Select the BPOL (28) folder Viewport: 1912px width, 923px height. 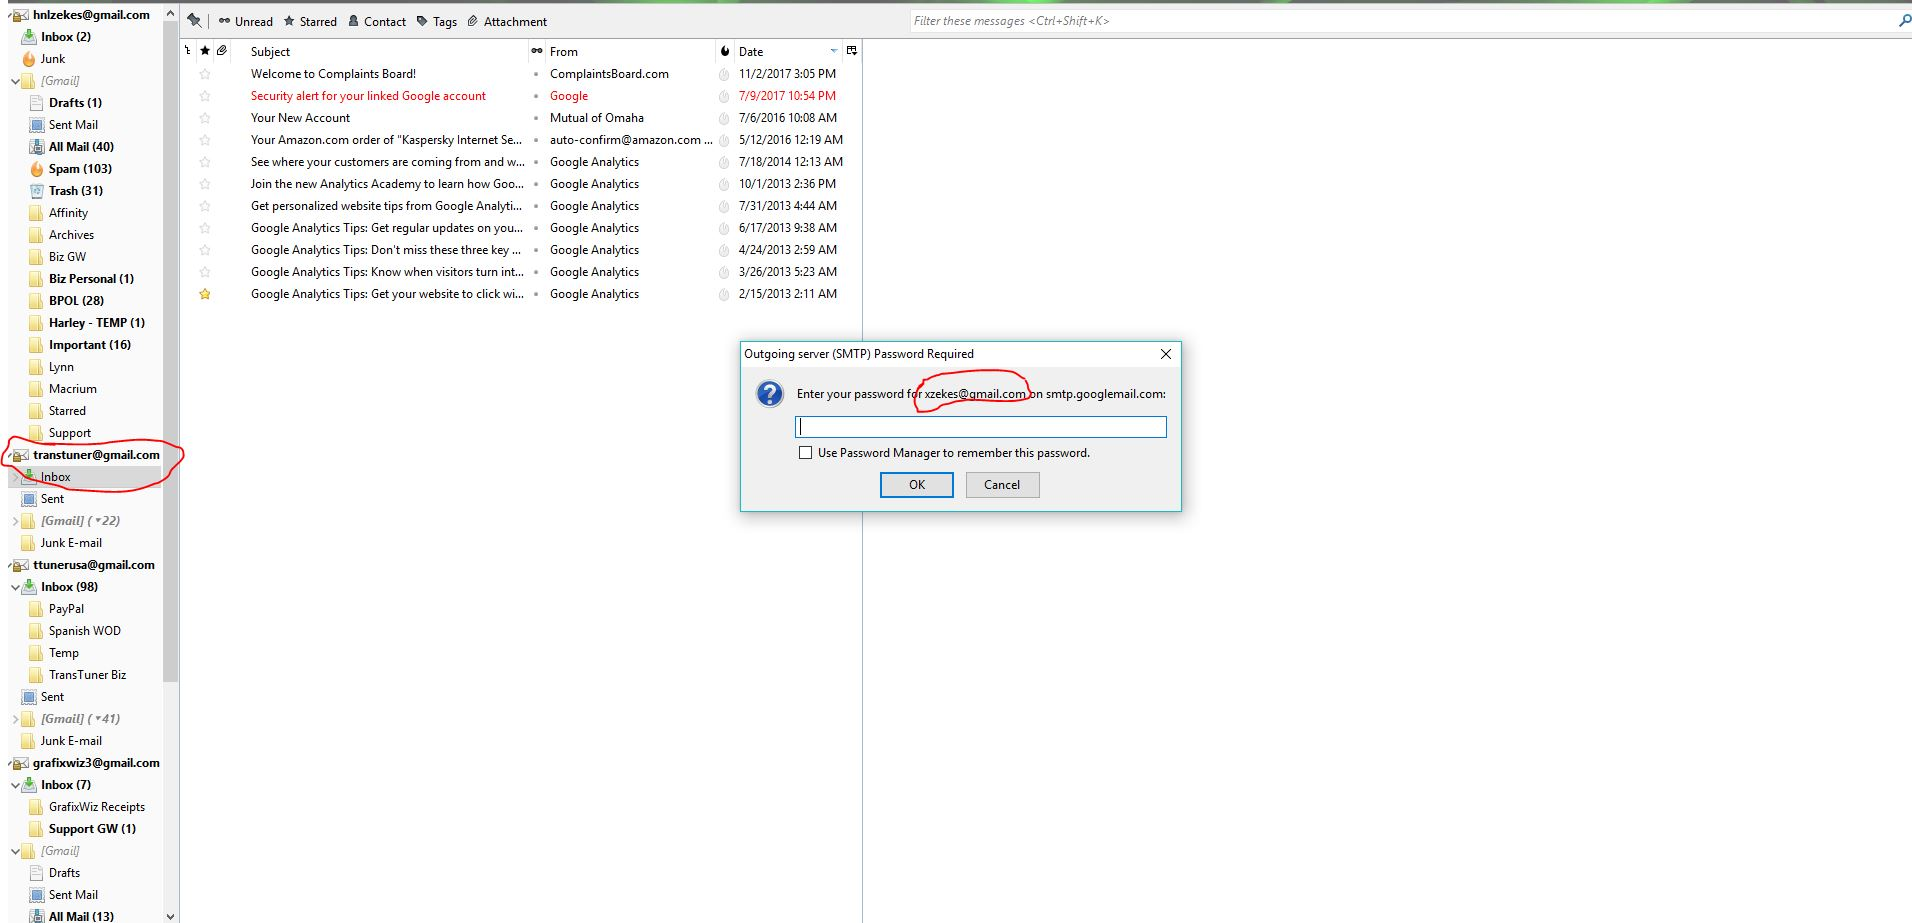tap(76, 301)
